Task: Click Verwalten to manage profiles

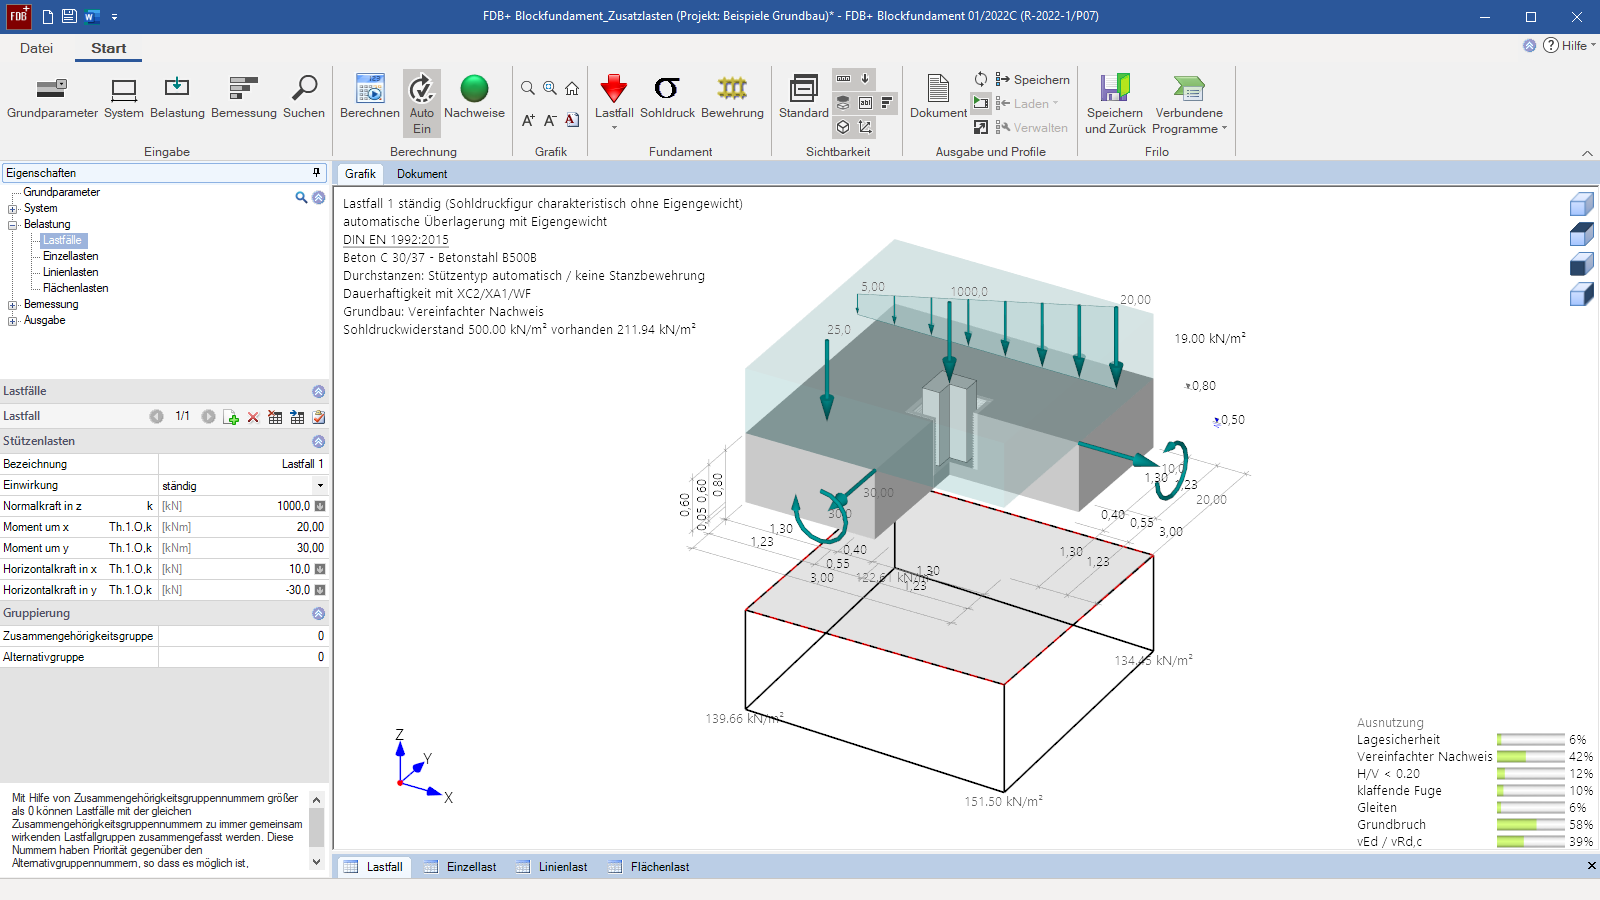Action: tap(1032, 127)
